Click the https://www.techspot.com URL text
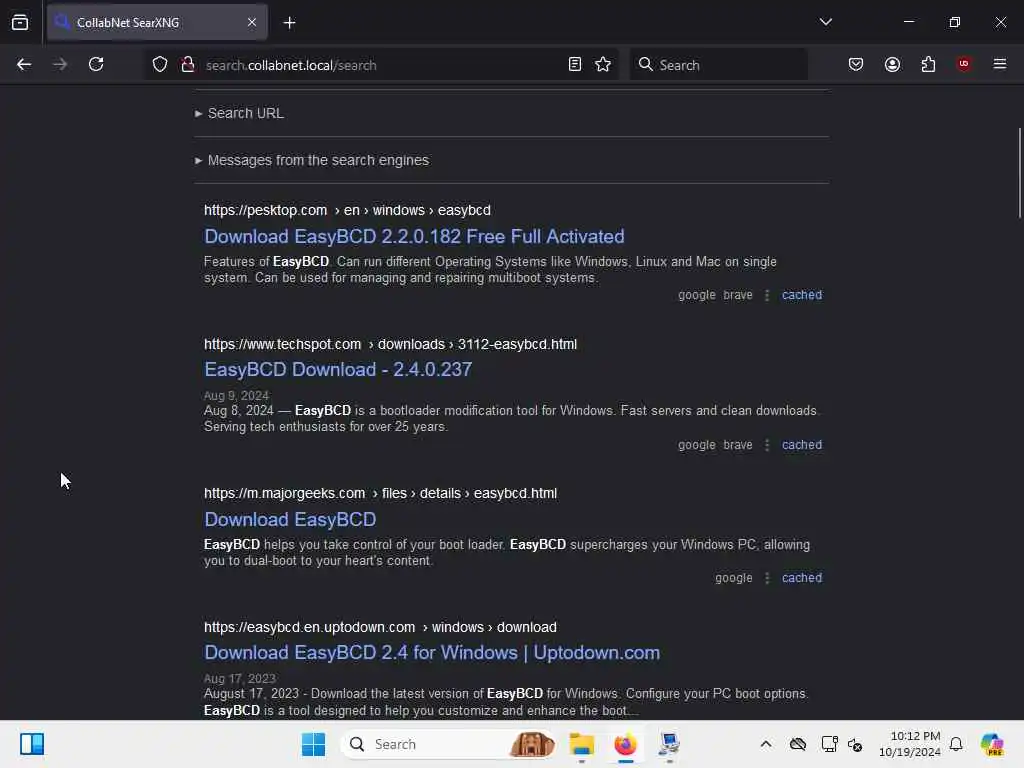Image resolution: width=1024 pixels, height=768 pixels. point(282,344)
